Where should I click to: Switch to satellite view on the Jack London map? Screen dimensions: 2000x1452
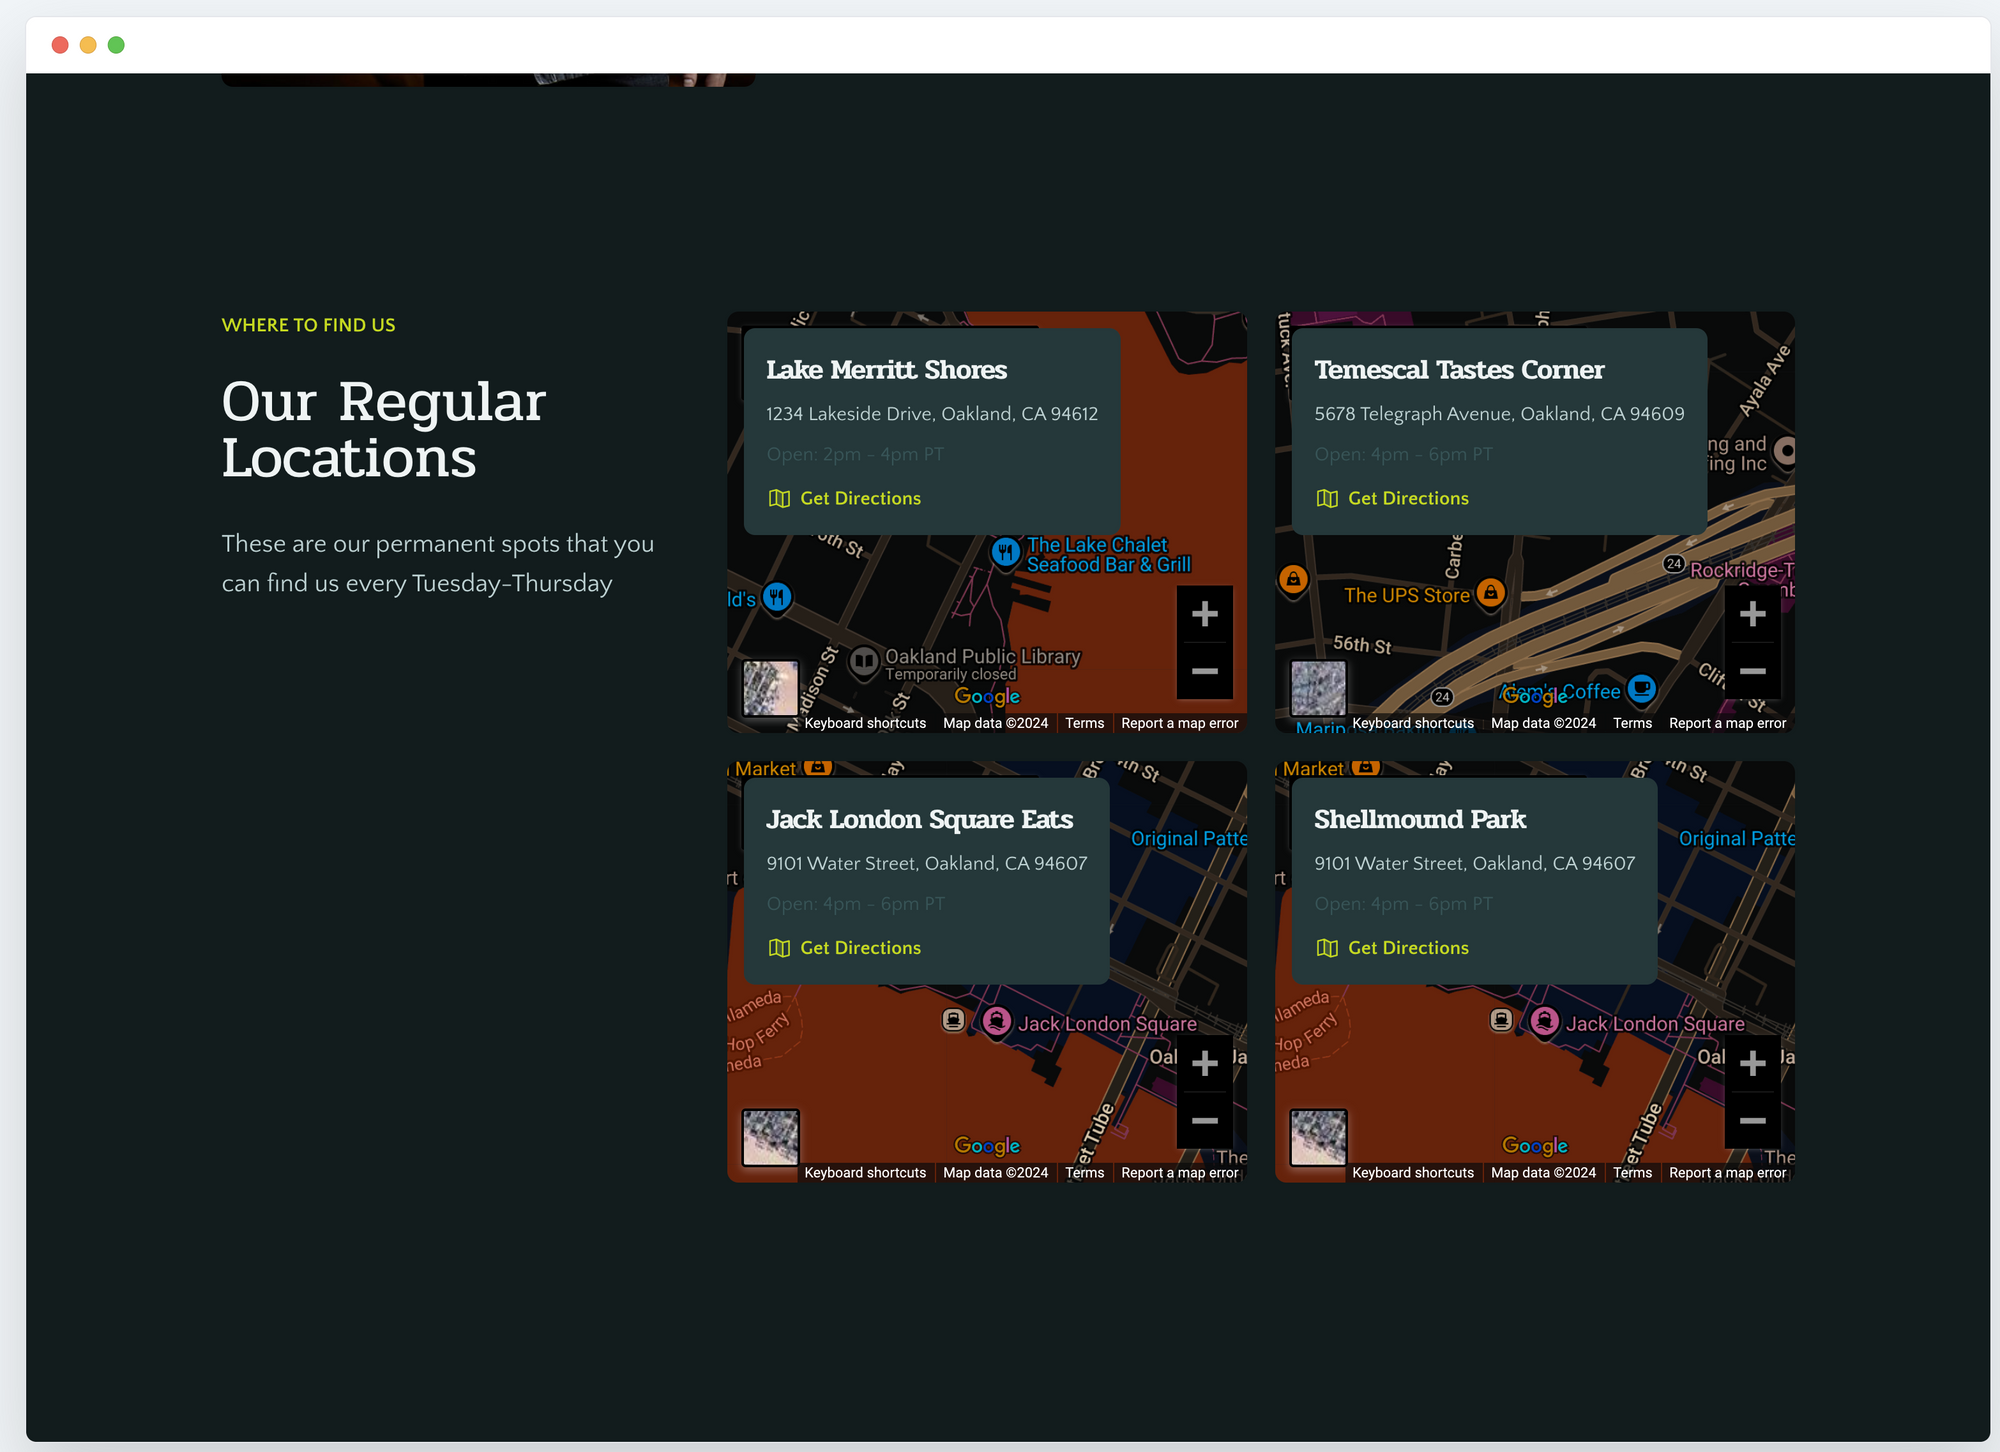[771, 1138]
